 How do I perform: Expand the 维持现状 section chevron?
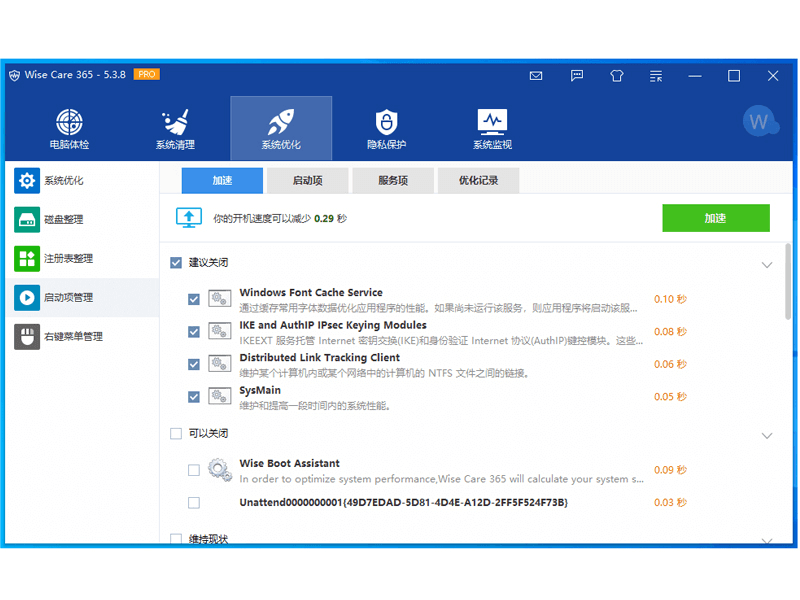767,540
